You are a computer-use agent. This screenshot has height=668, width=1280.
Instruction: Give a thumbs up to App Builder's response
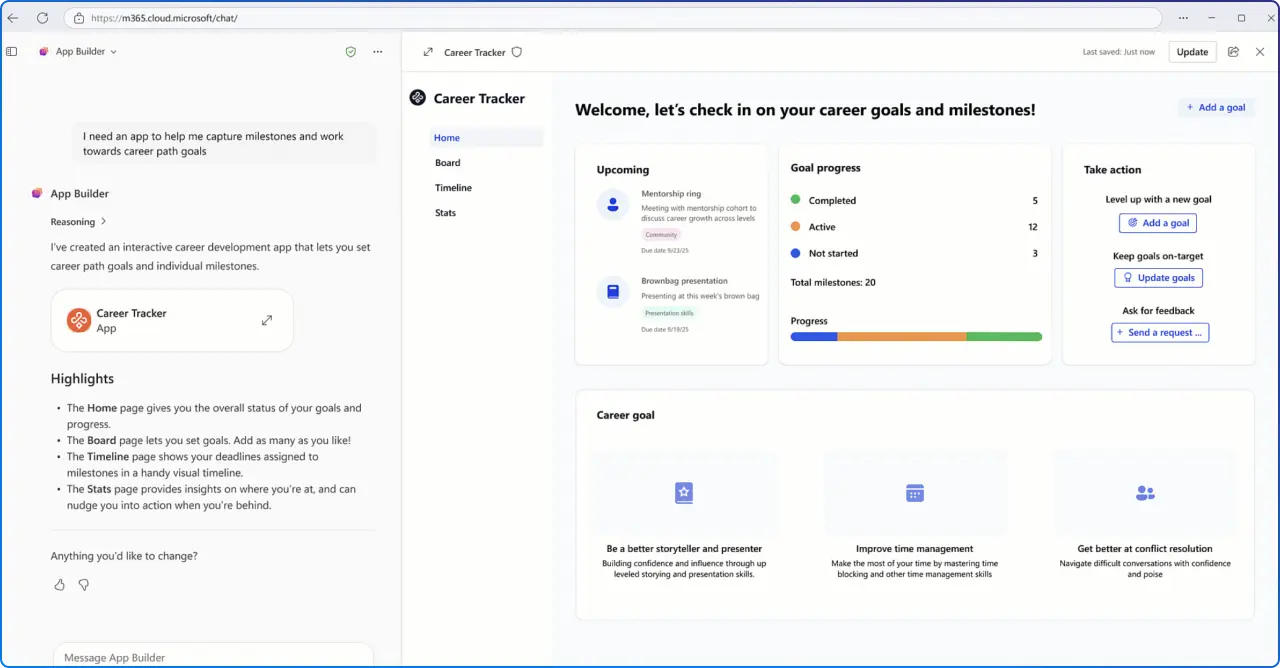59,584
